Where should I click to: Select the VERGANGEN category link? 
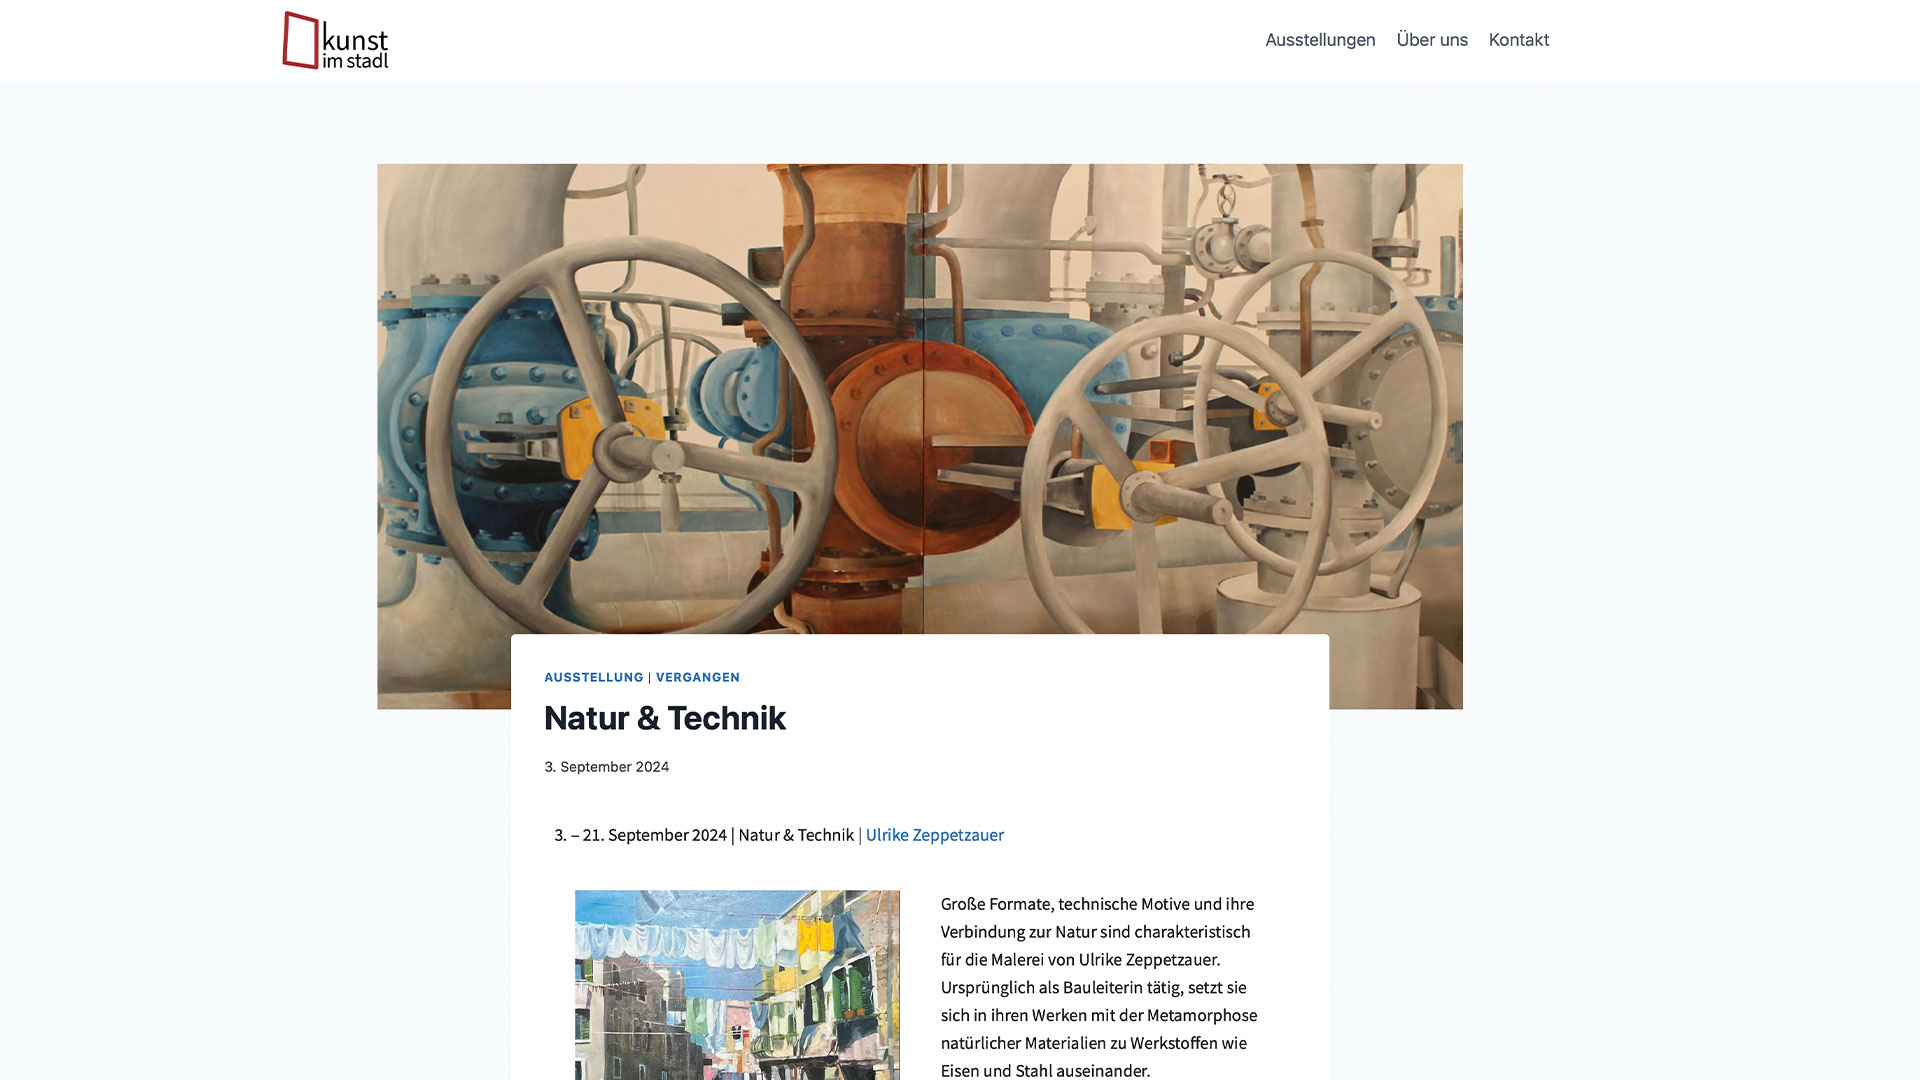coord(698,677)
